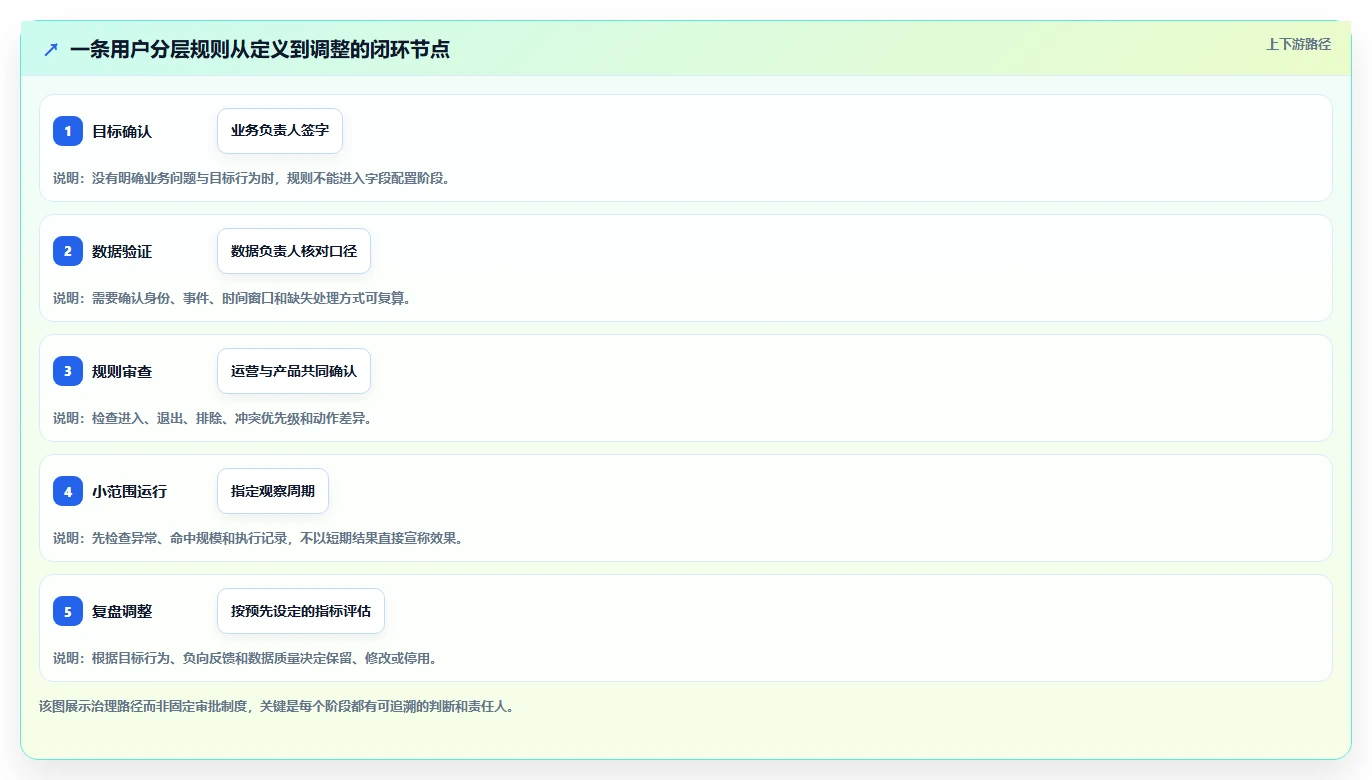
Task: Click the 数据负责人核对口径 chip
Action: click(x=294, y=251)
